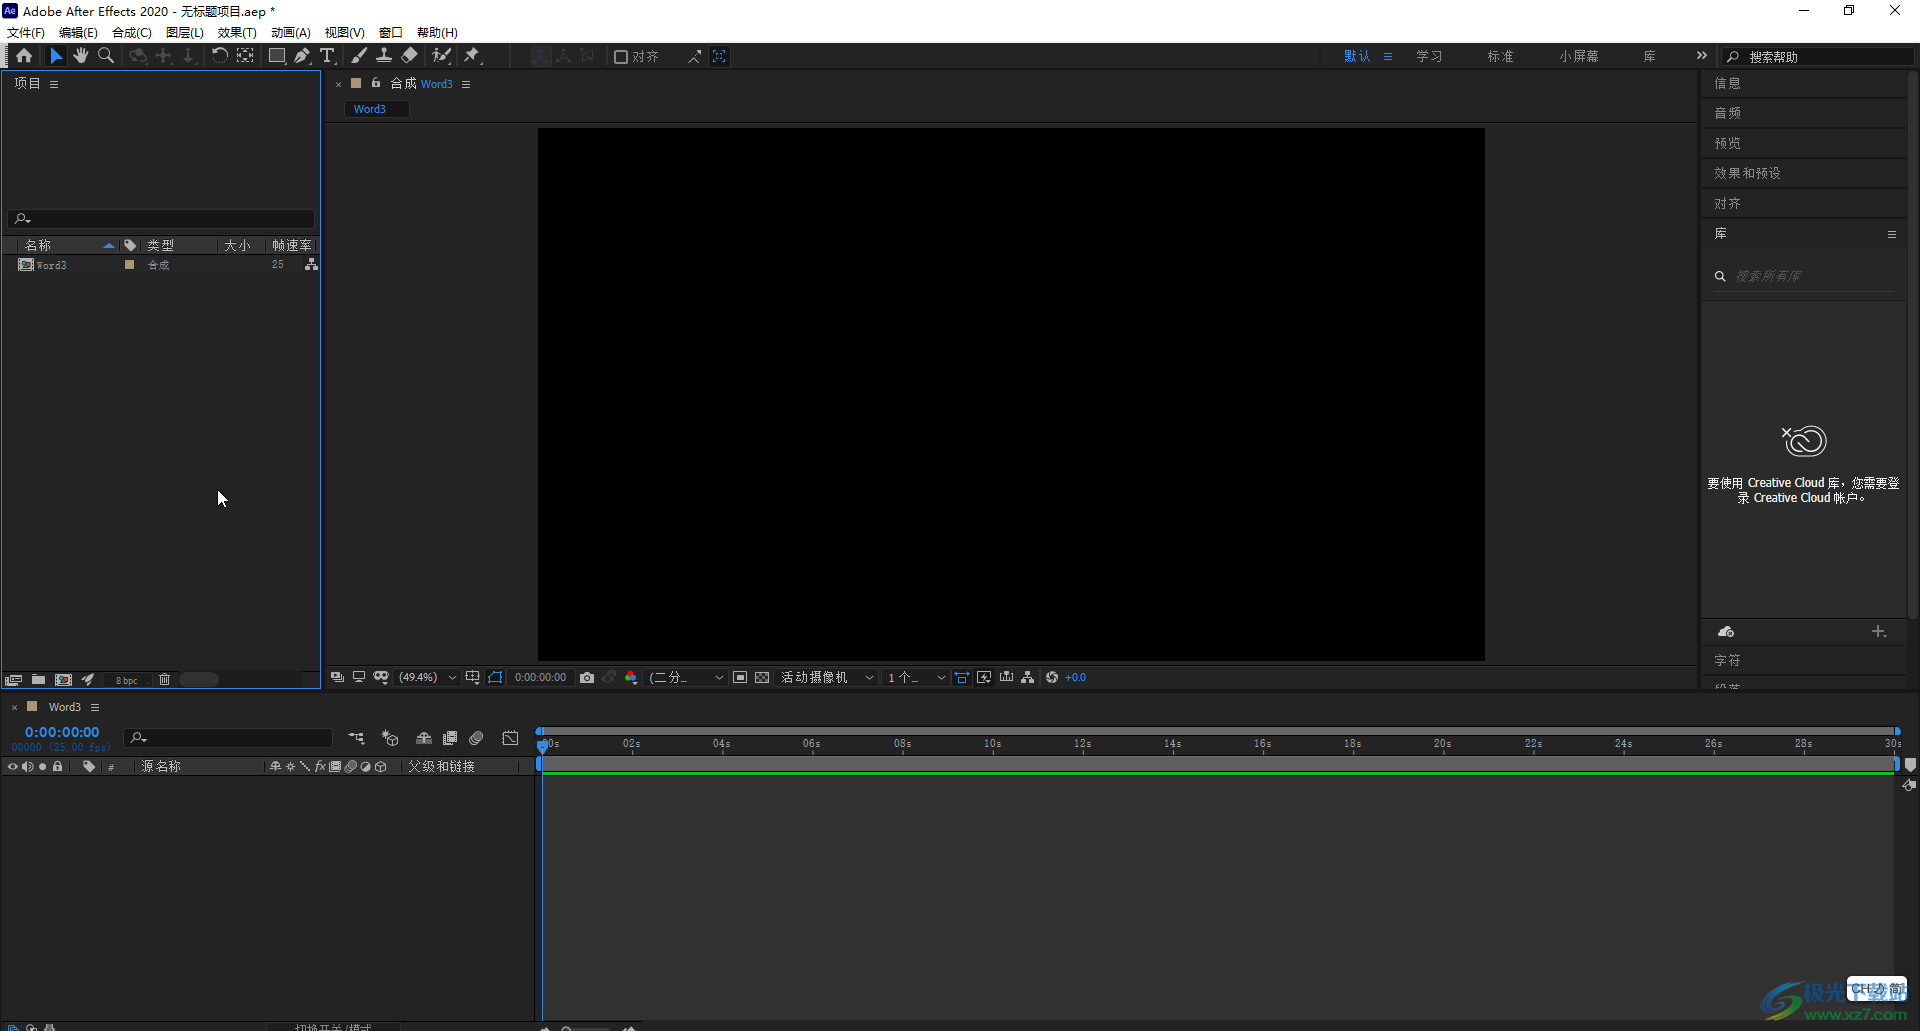Select the Pan Behind anchor point tool
Screen dimensions: 1920x1031
245,56
